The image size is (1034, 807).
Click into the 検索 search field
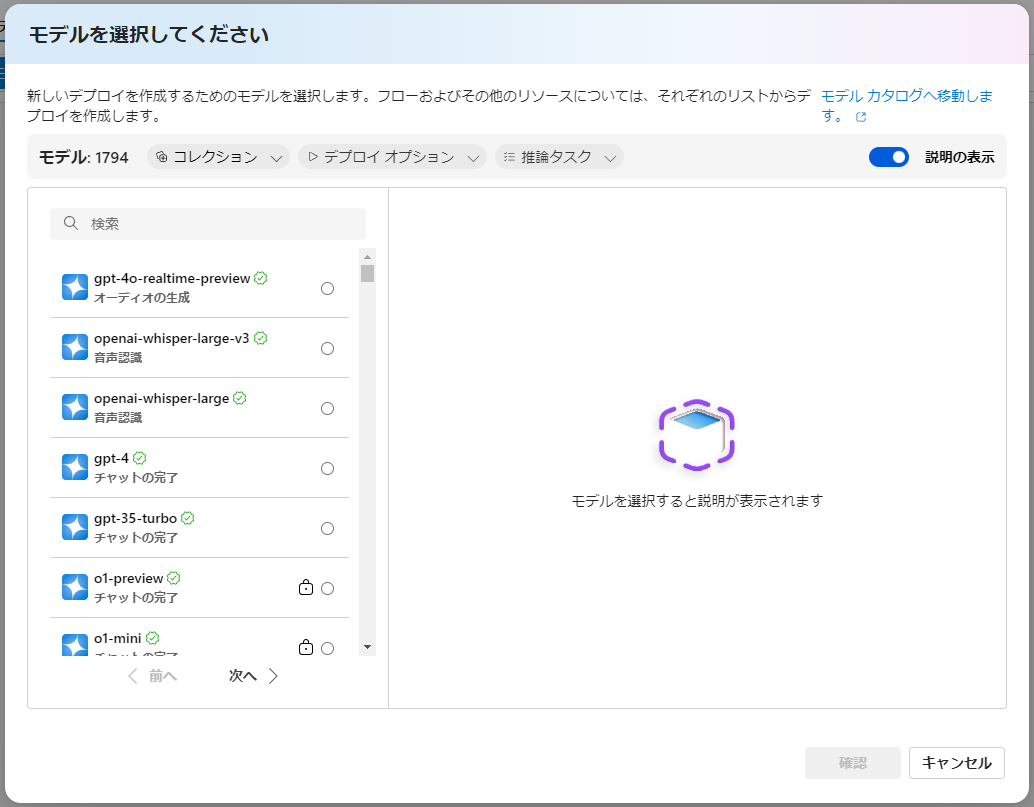[208, 224]
